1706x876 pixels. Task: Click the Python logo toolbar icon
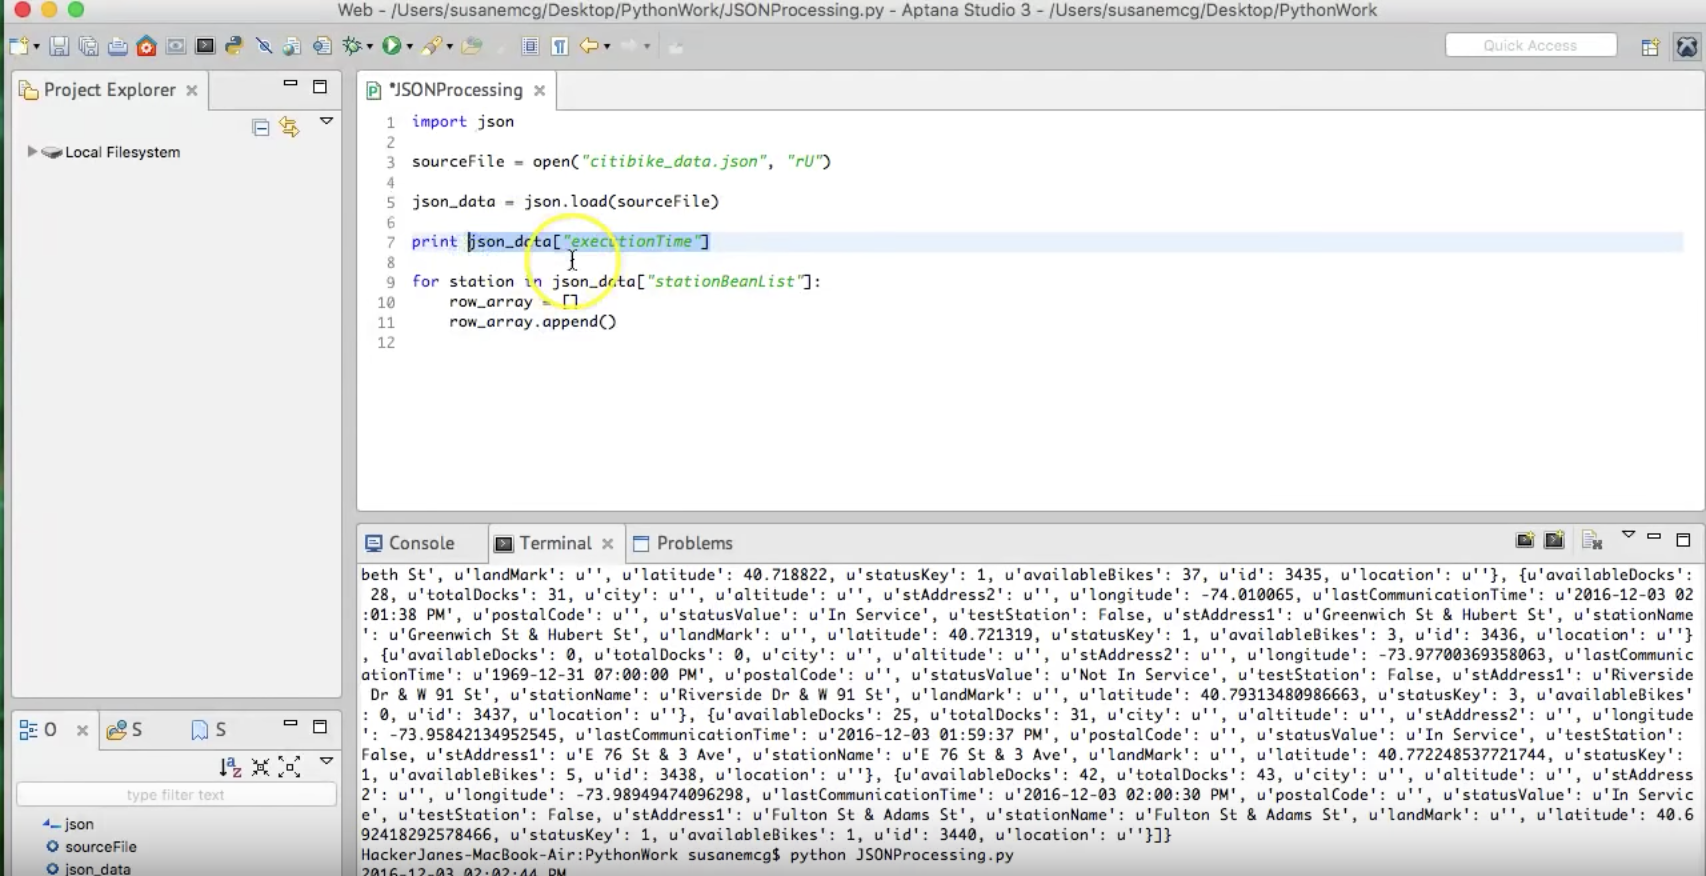[234, 46]
